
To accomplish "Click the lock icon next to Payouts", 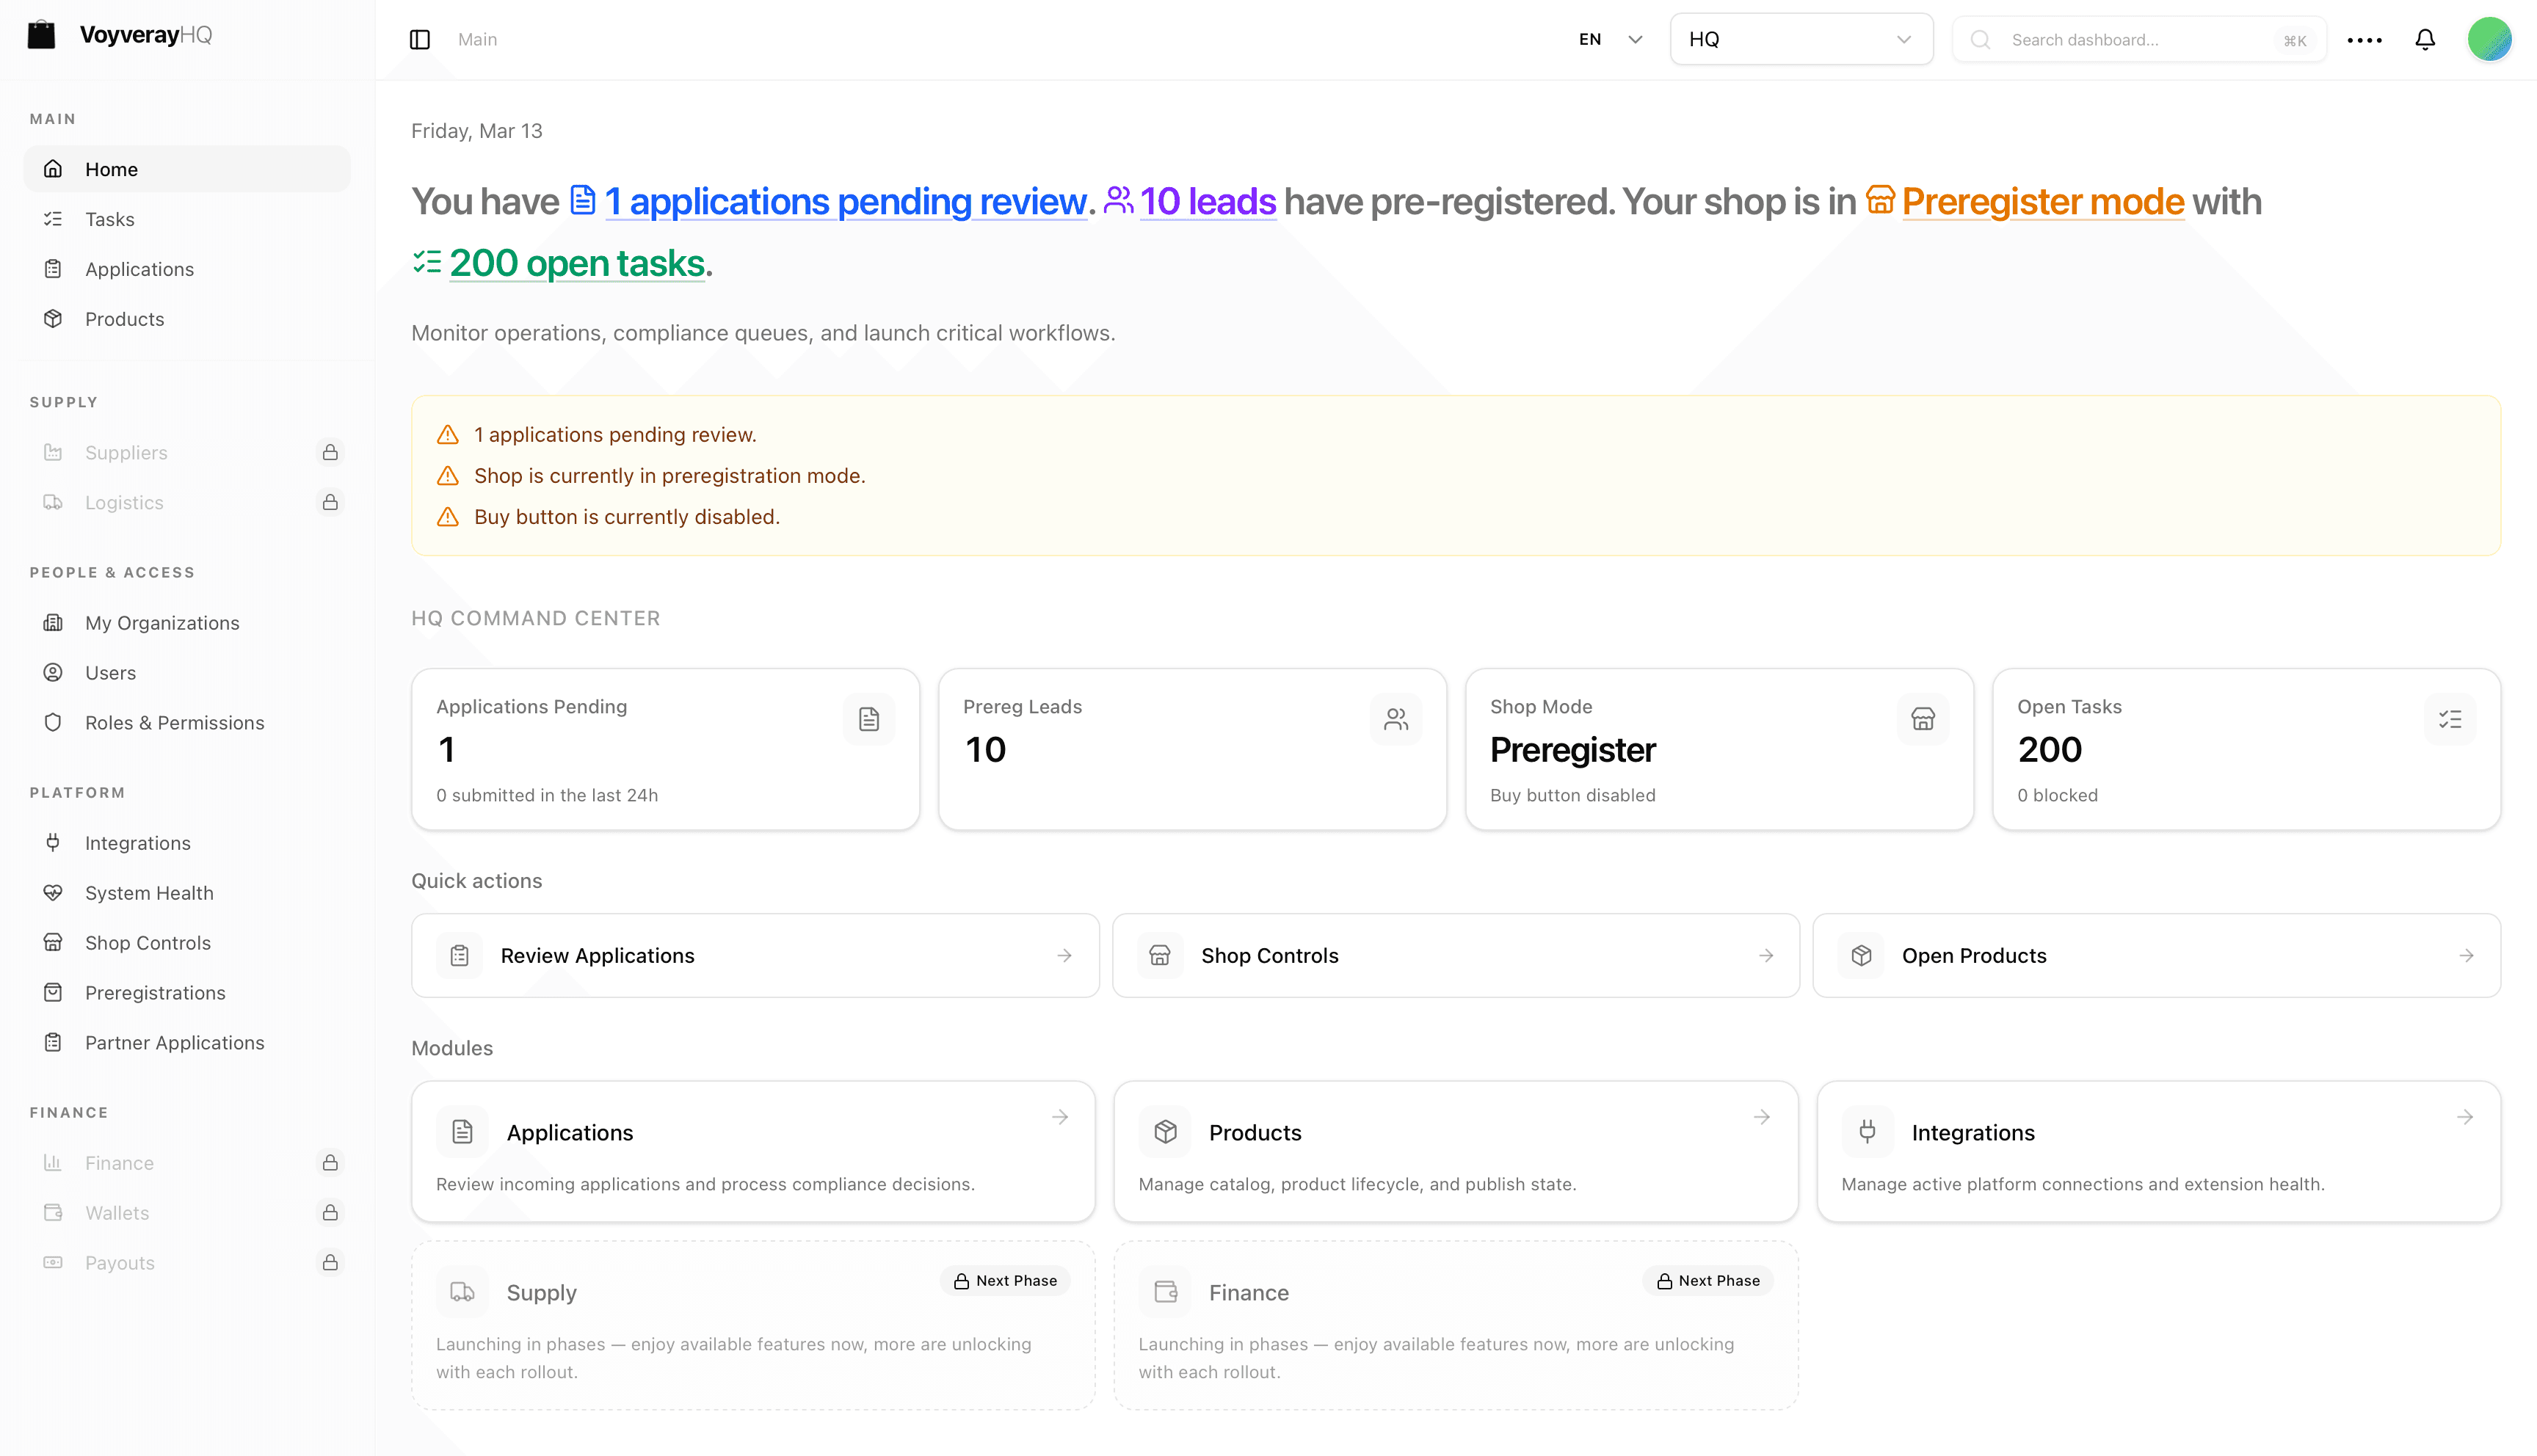I will click(x=331, y=1262).
